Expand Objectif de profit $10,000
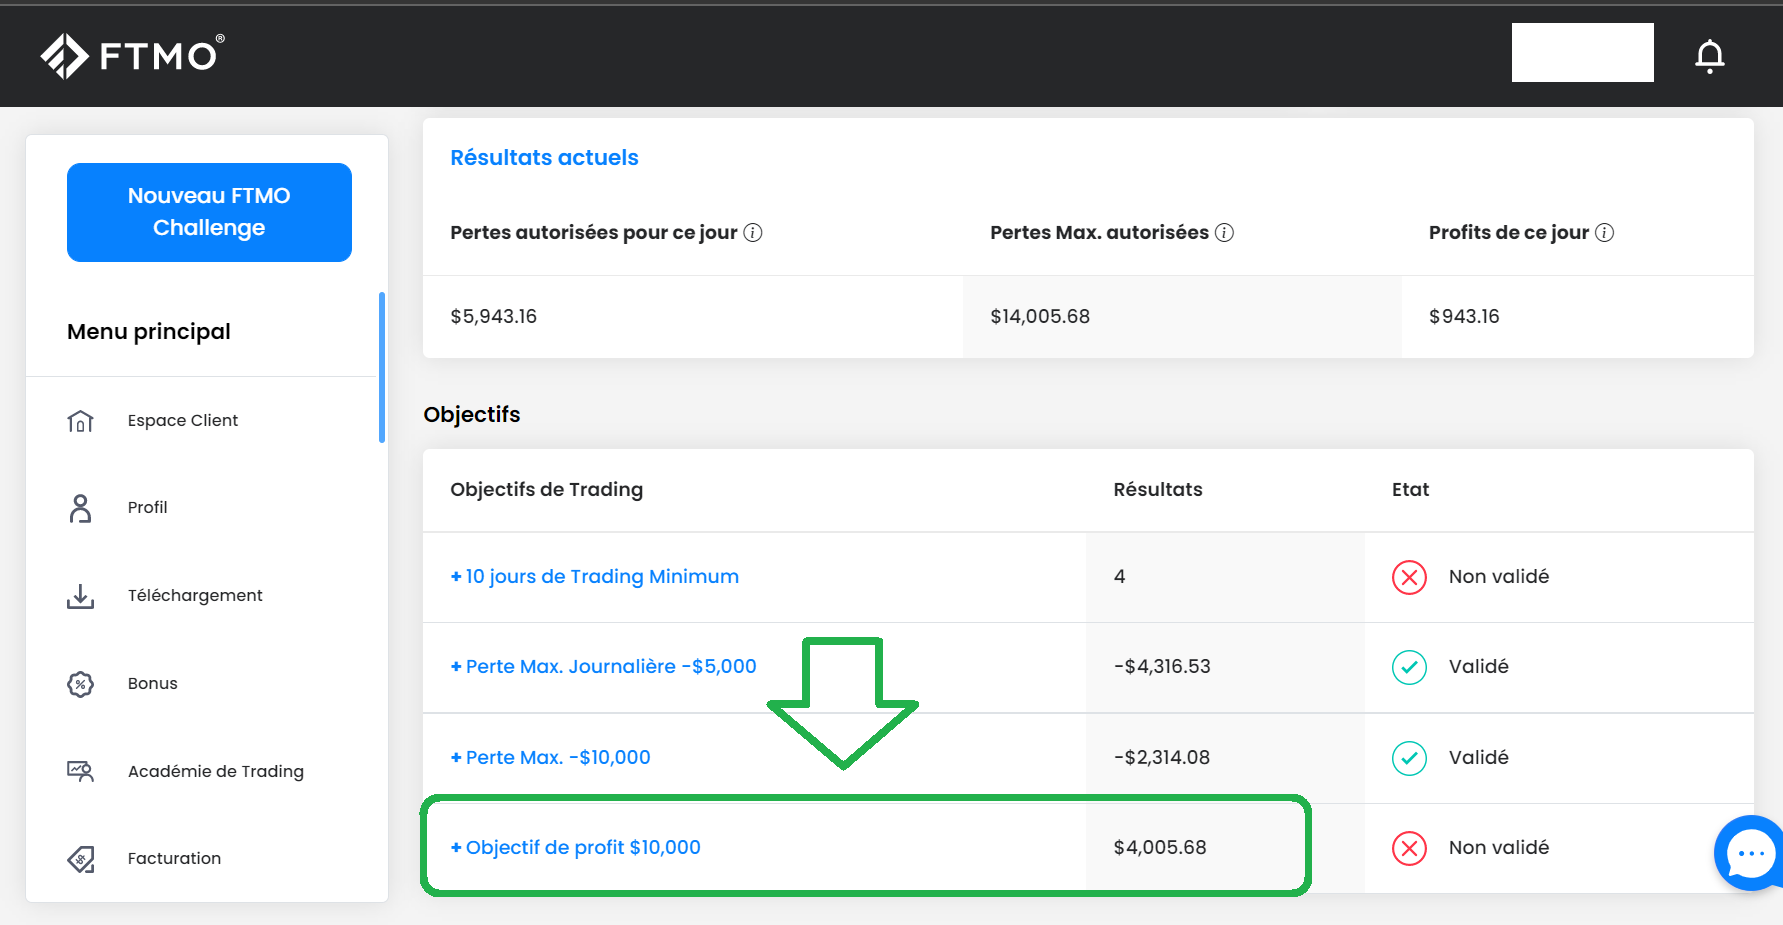The height and width of the screenshot is (925, 1783). (x=575, y=848)
